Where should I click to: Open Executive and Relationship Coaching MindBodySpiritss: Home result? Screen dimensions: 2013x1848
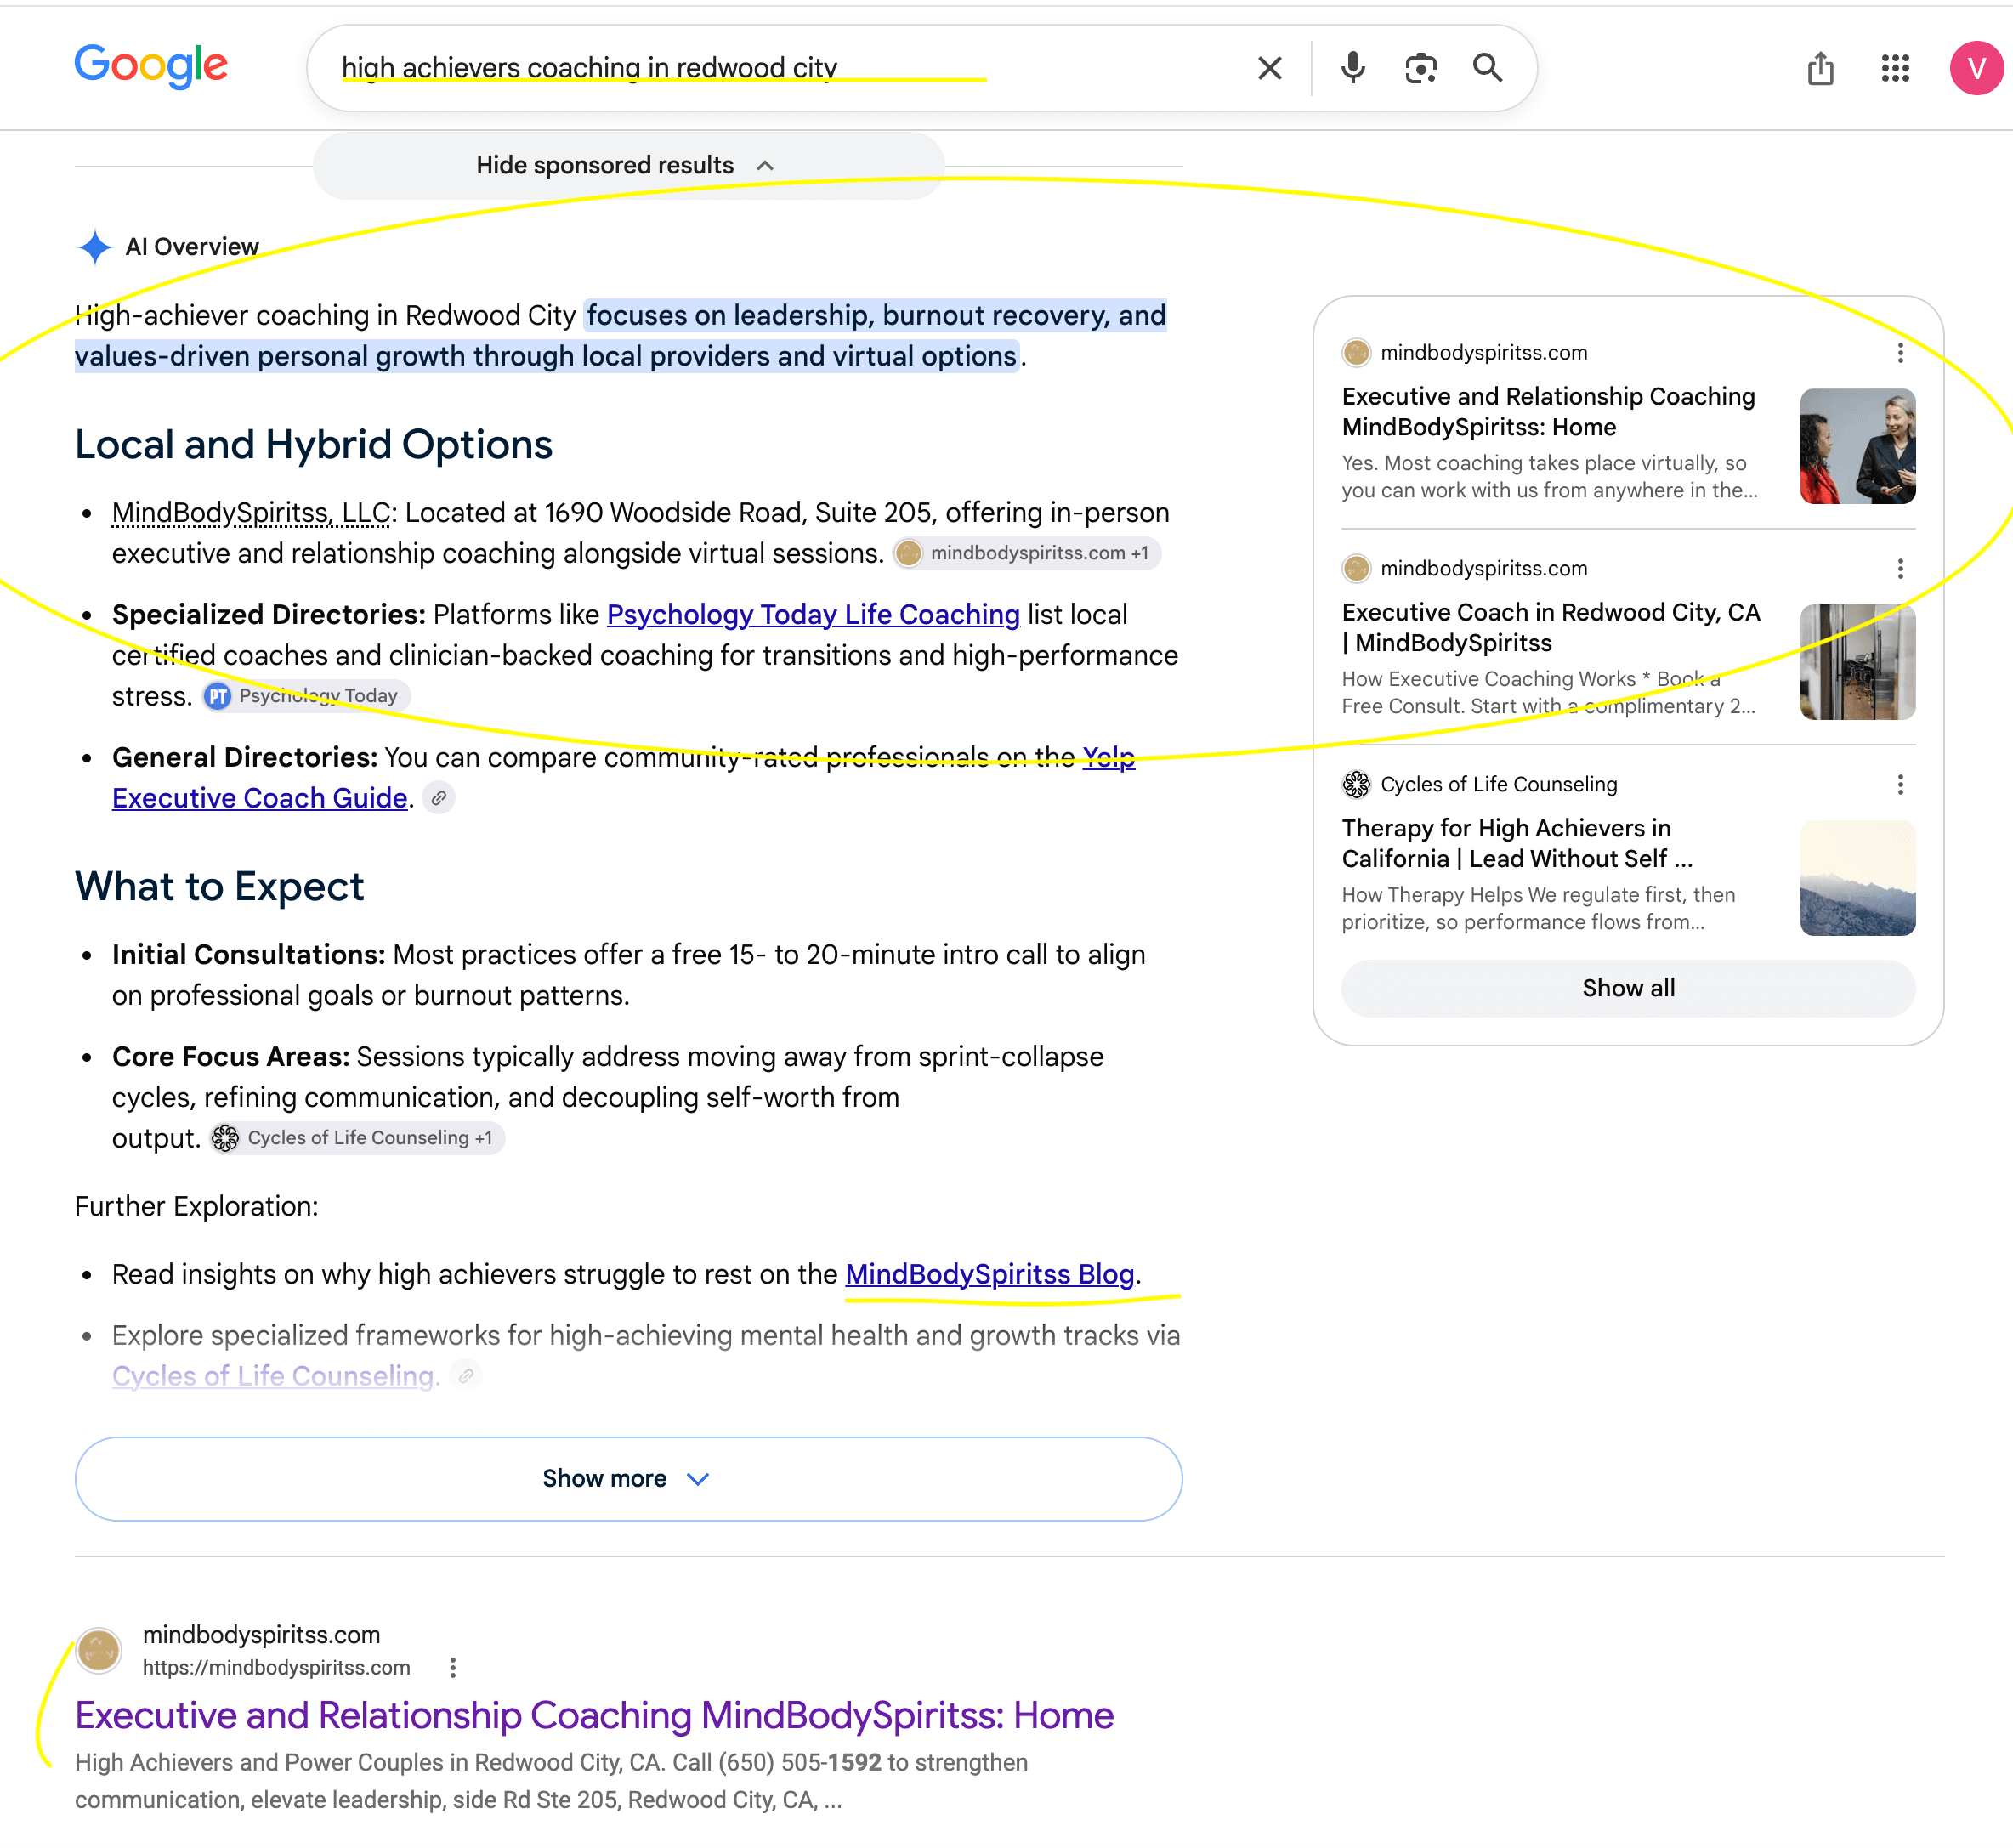click(x=594, y=1716)
